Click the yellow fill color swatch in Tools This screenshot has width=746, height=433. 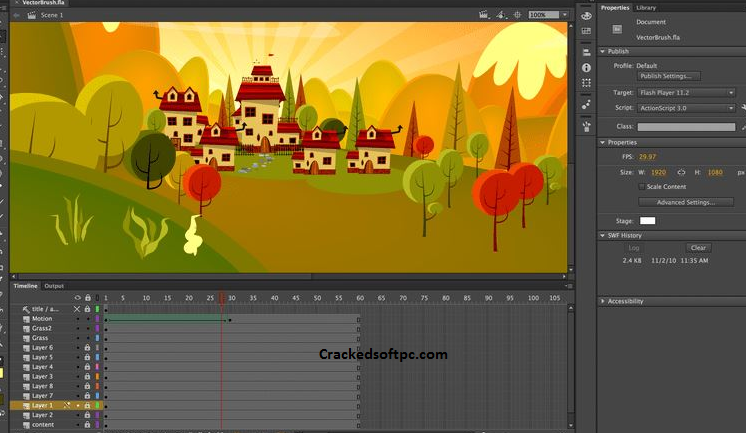(1, 373)
